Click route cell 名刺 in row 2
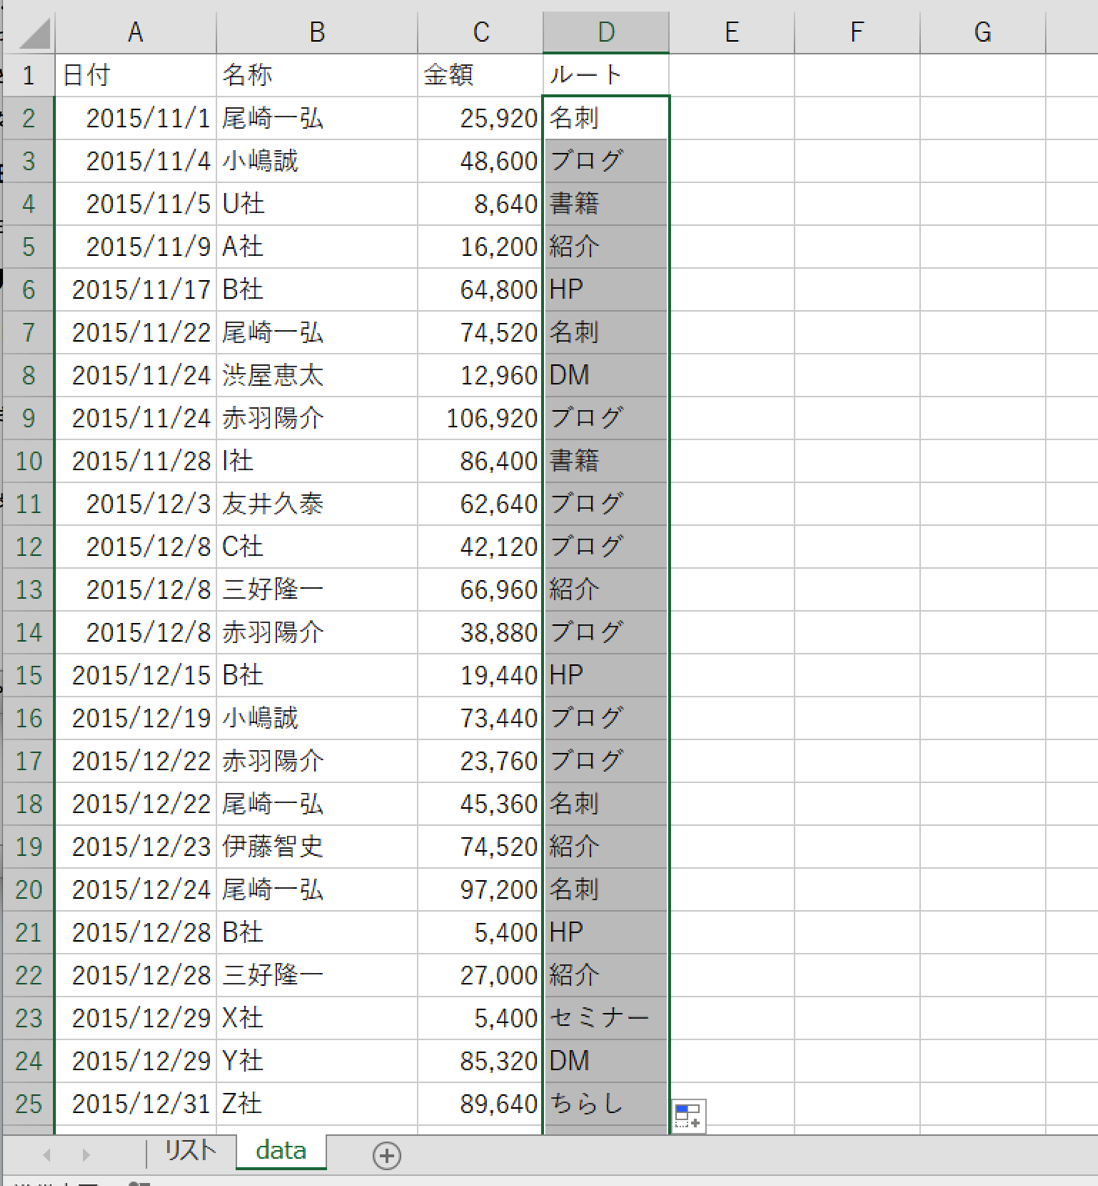The image size is (1098, 1186). (x=606, y=119)
